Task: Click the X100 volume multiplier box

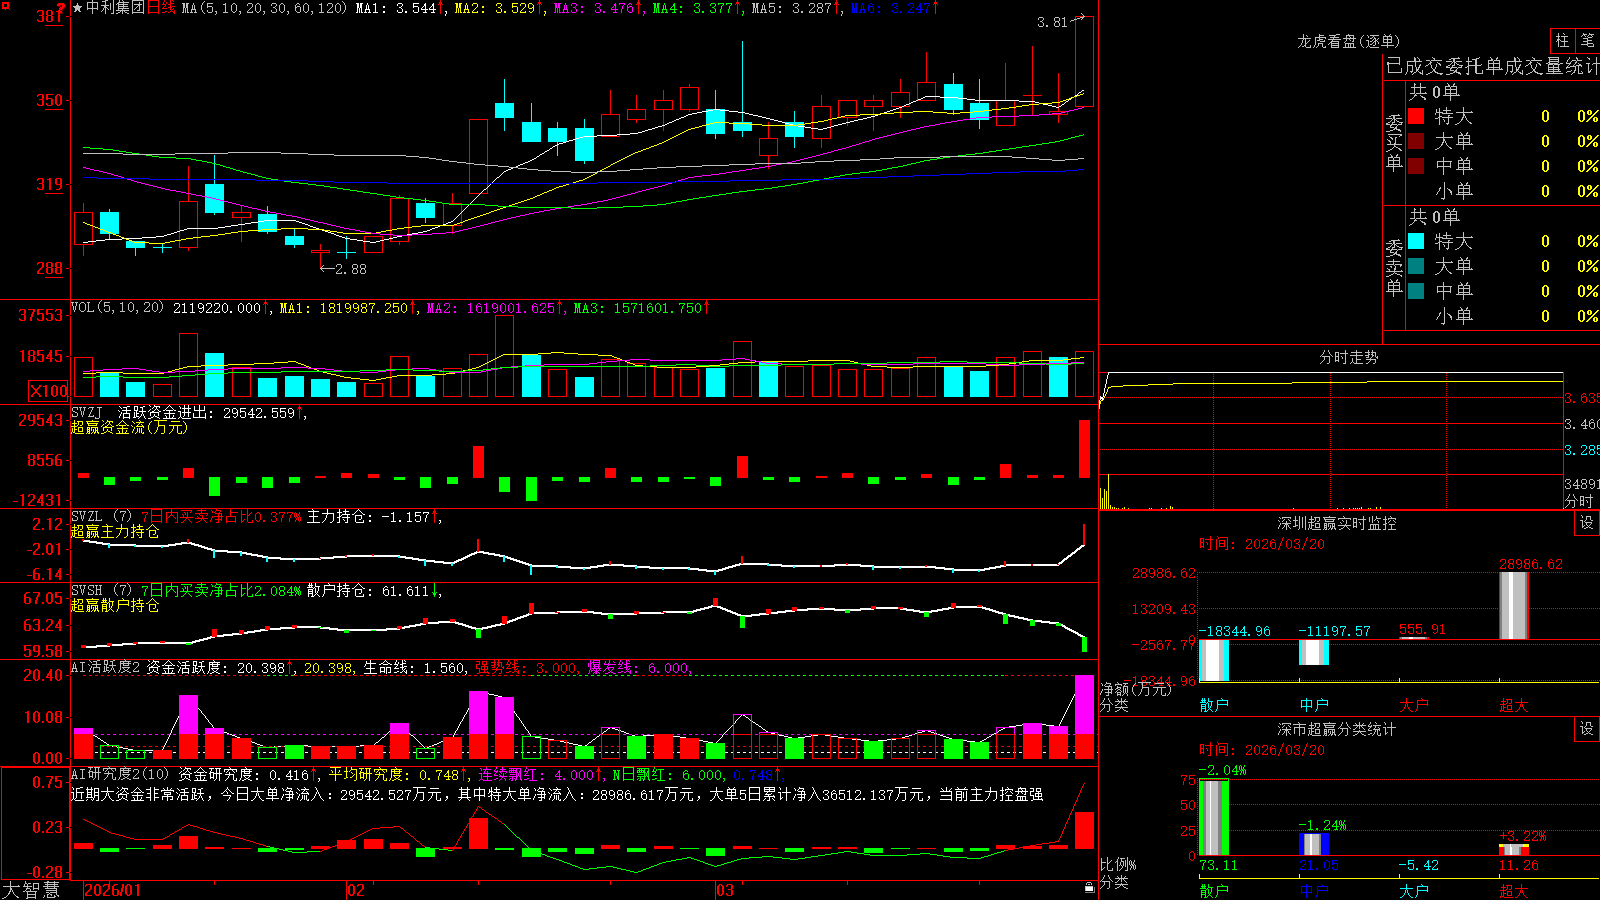Action: coord(49,391)
